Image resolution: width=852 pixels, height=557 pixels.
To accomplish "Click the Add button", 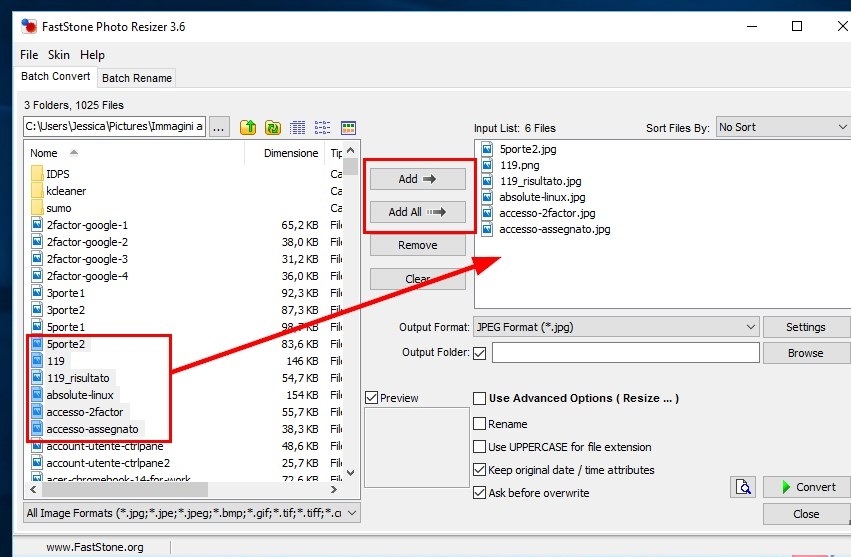I will [417, 179].
